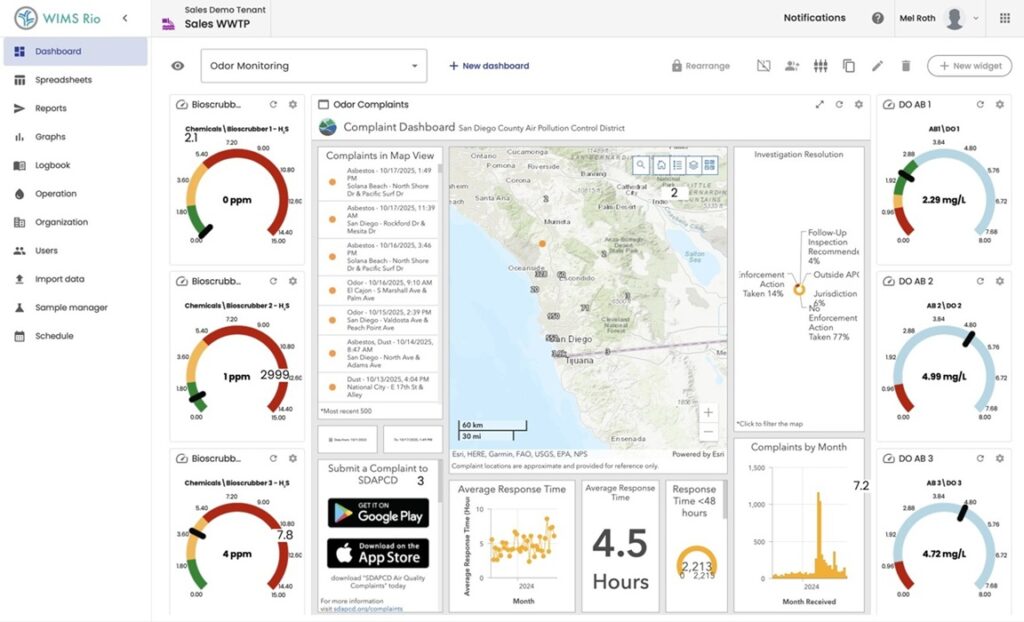The width and height of the screenshot is (1024, 622).
Task: Expand the Odor Complaints widget fullscreen
Action: 820,105
